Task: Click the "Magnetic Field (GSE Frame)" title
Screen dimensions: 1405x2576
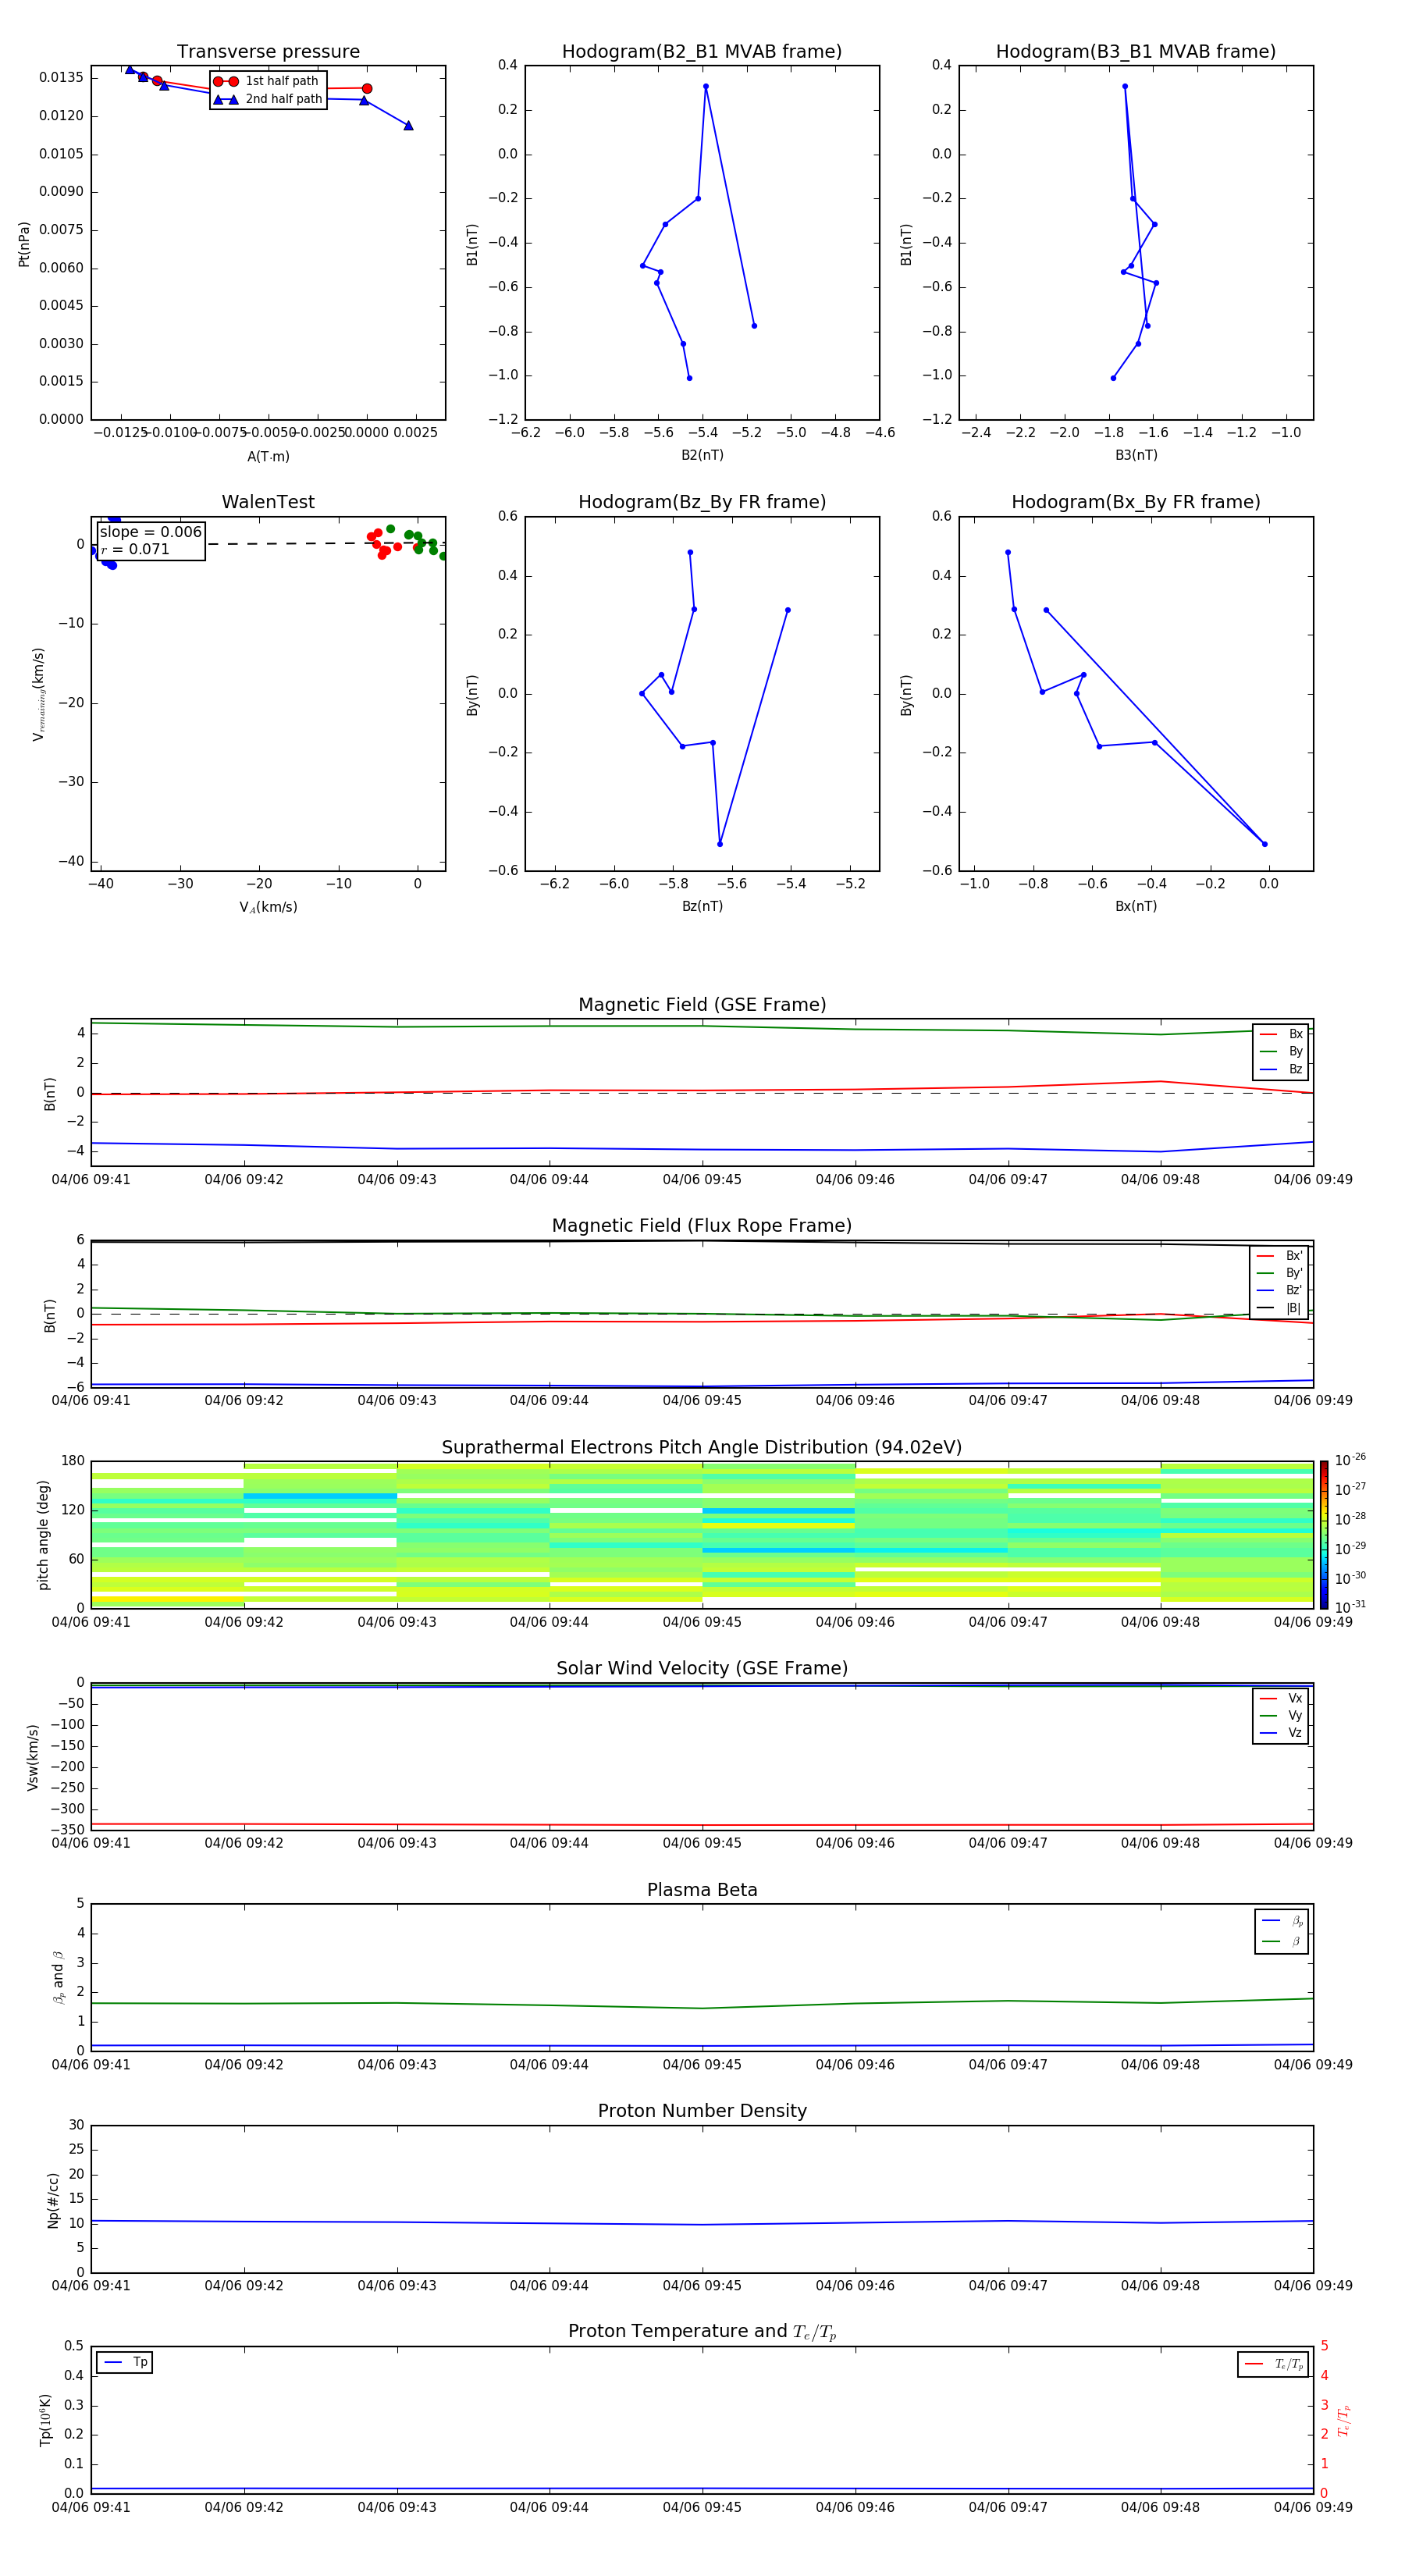Action: pos(702,1005)
